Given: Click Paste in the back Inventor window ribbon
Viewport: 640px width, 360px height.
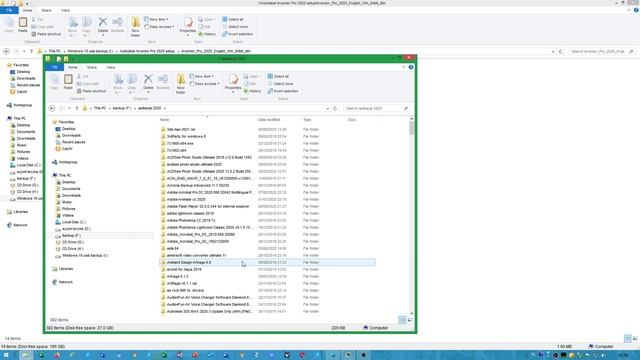Looking at the screenshot, I should coord(23,25).
